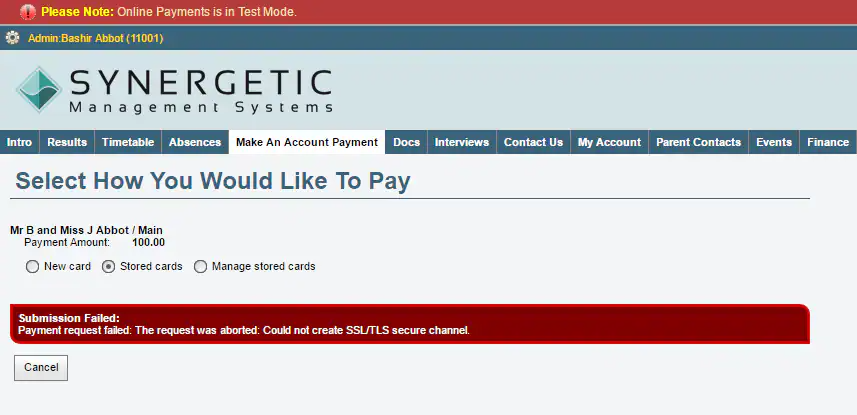Open the Intro tab
The height and width of the screenshot is (415, 857).
[20, 142]
